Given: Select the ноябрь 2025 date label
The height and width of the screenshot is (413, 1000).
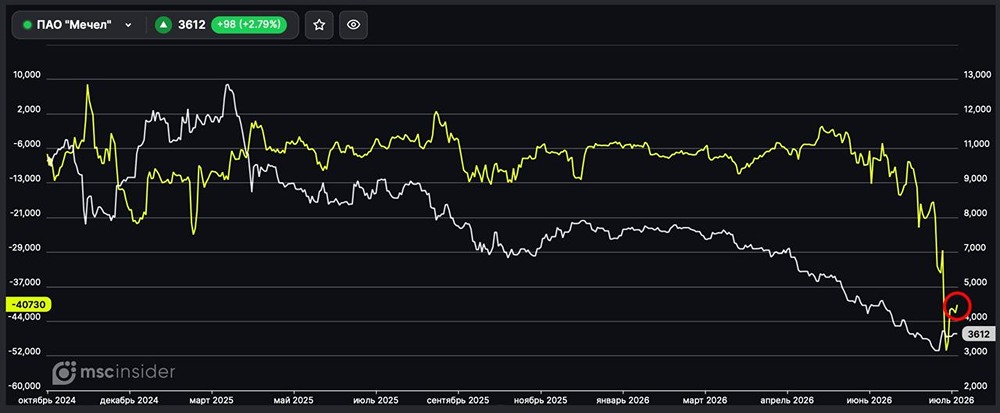Looking at the screenshot, I should click(x=540, y=400).
